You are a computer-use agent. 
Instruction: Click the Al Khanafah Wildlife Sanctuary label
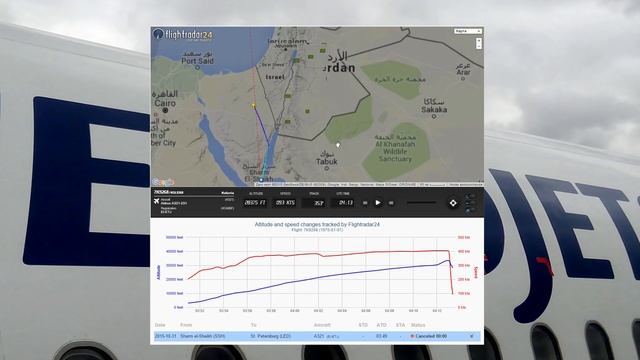coord(395,151)
